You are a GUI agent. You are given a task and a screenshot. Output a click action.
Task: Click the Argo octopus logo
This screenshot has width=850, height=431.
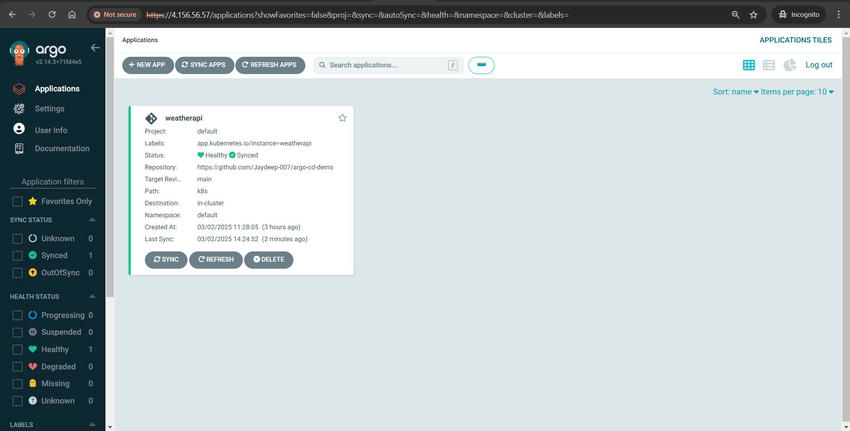(20, 53)
